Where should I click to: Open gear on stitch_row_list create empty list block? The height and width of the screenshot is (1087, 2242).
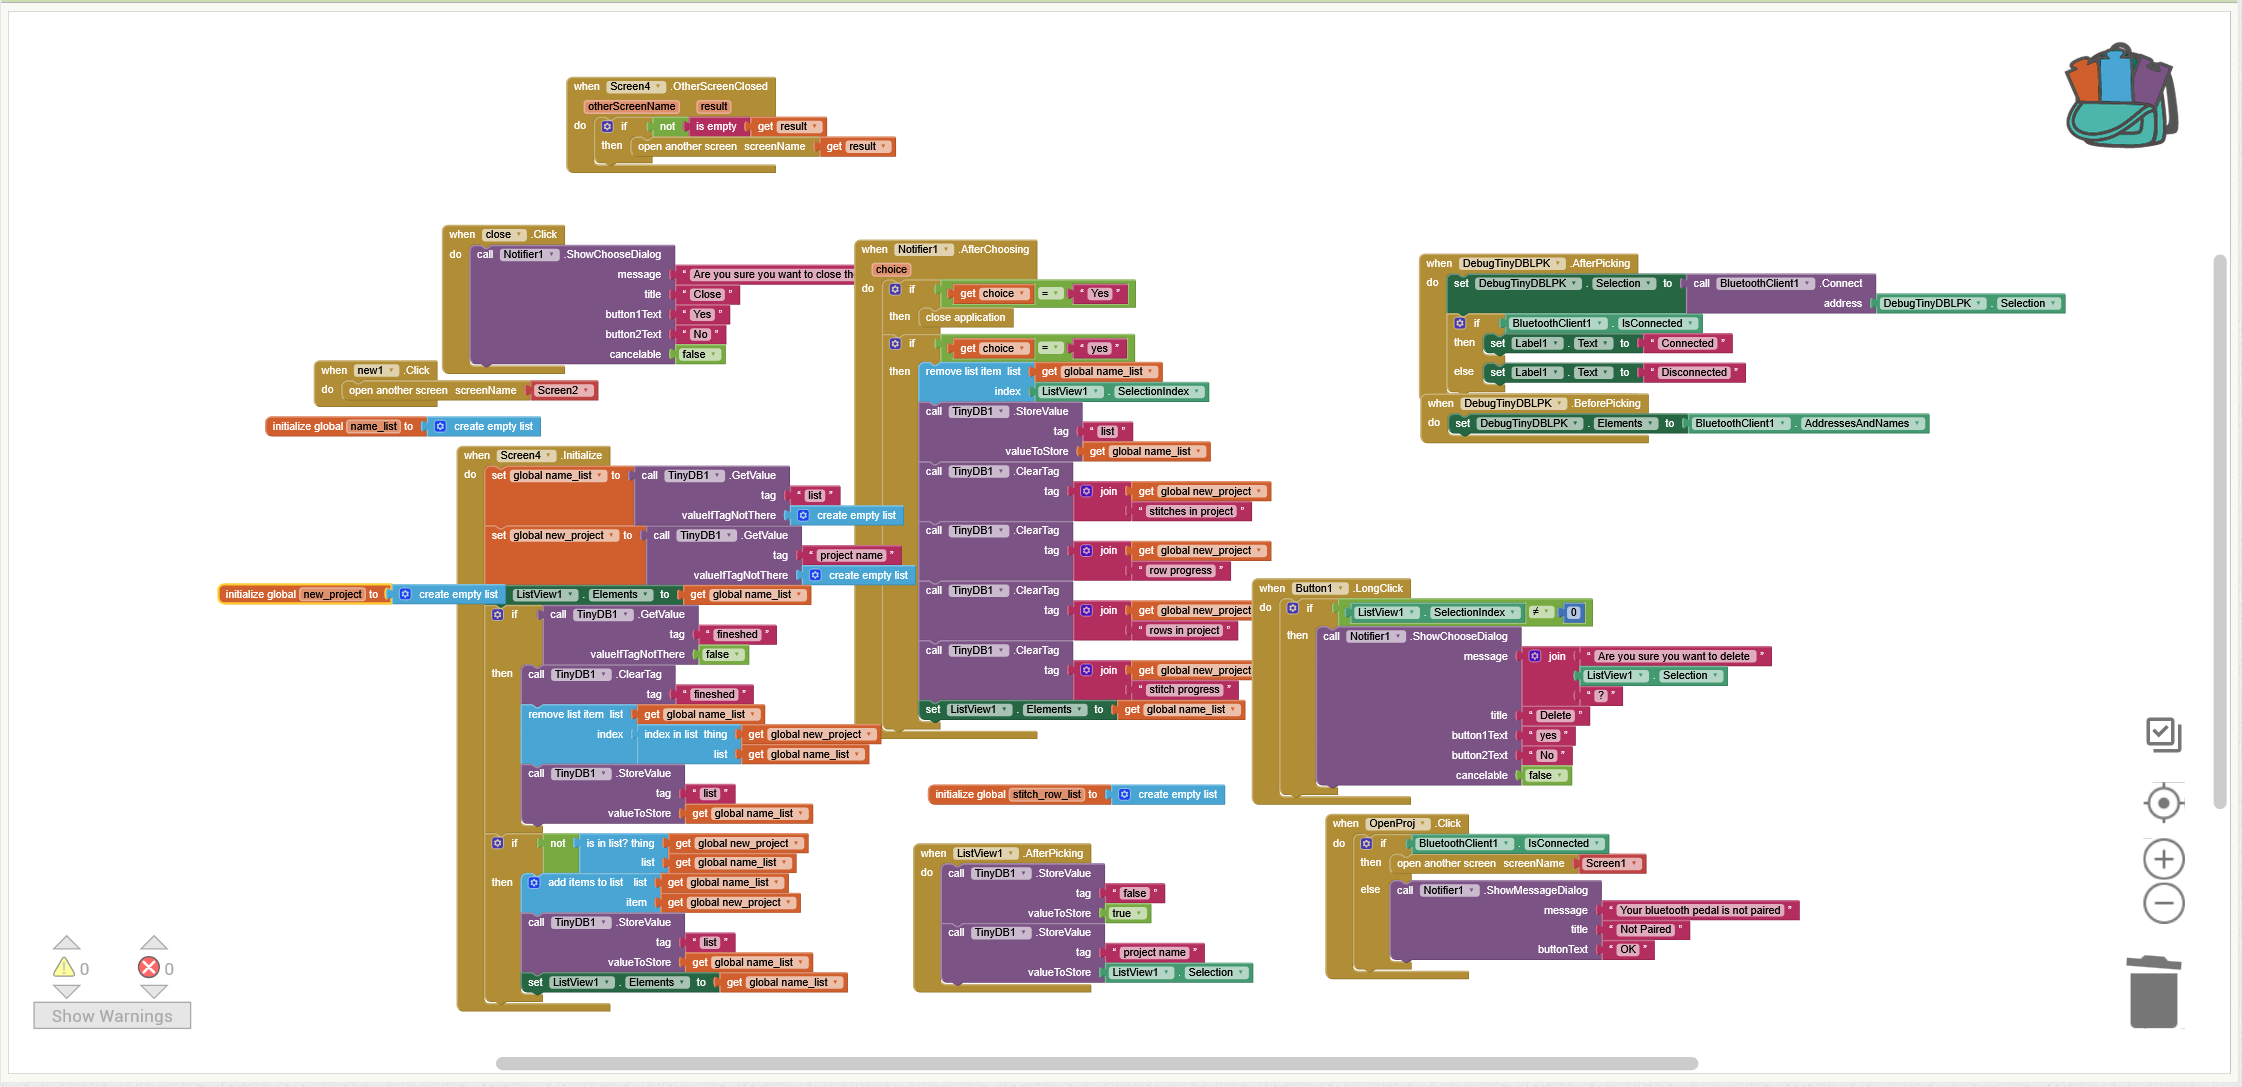pyautogui.click(x=1124, y=795)
